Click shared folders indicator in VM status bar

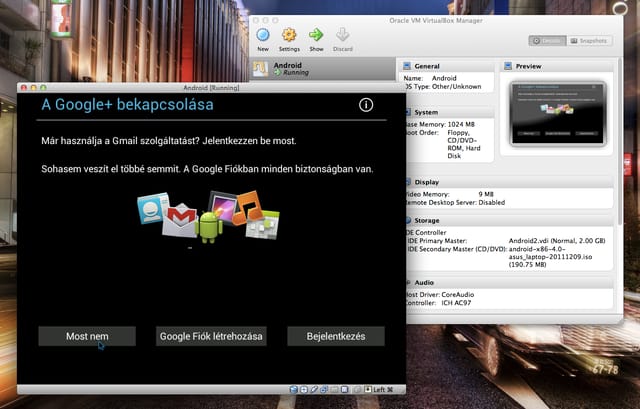[x=334, y=389]
